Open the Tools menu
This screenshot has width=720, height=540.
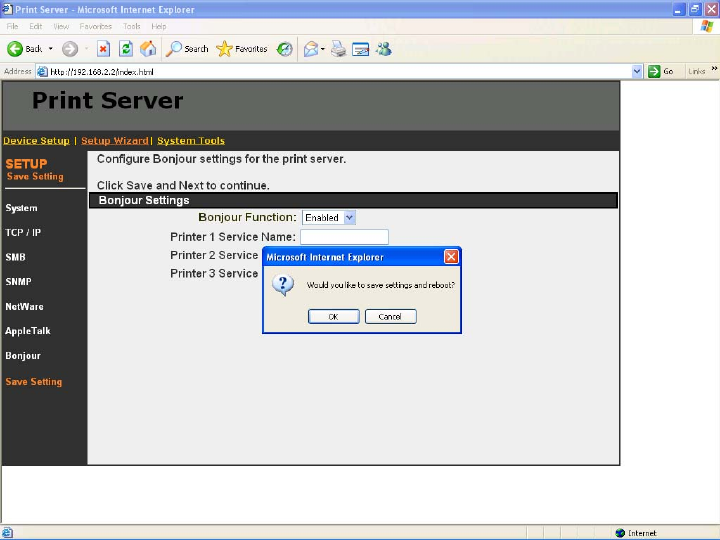click(x=131, y=26)
